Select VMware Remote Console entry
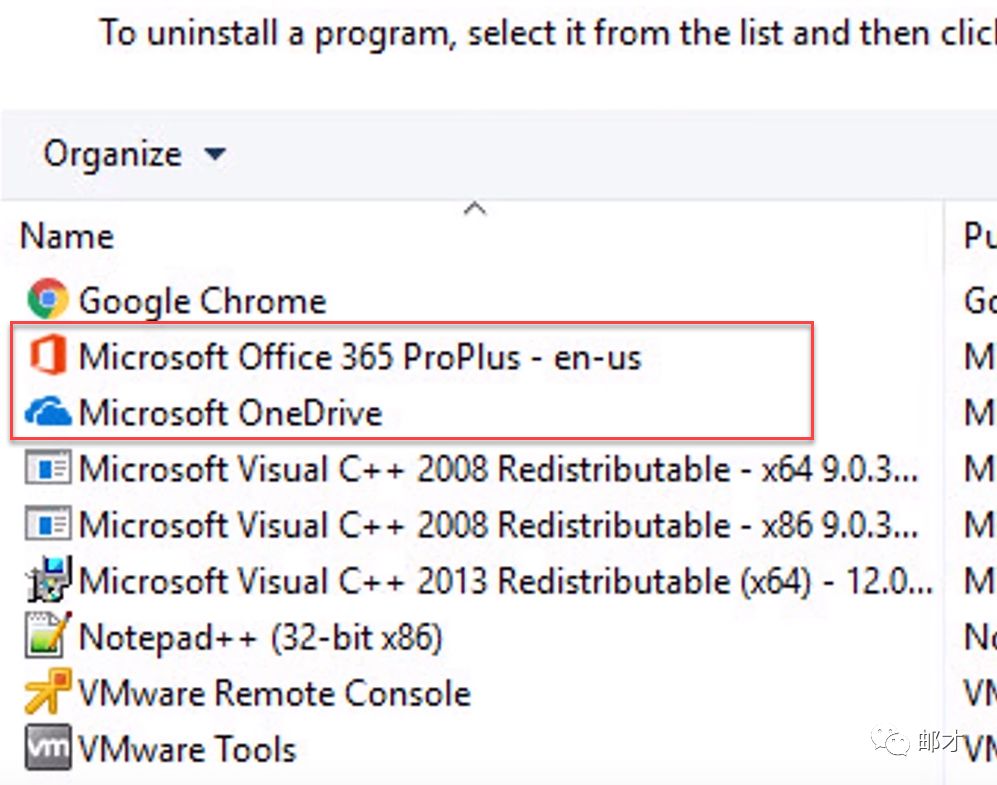 point(274,692)
